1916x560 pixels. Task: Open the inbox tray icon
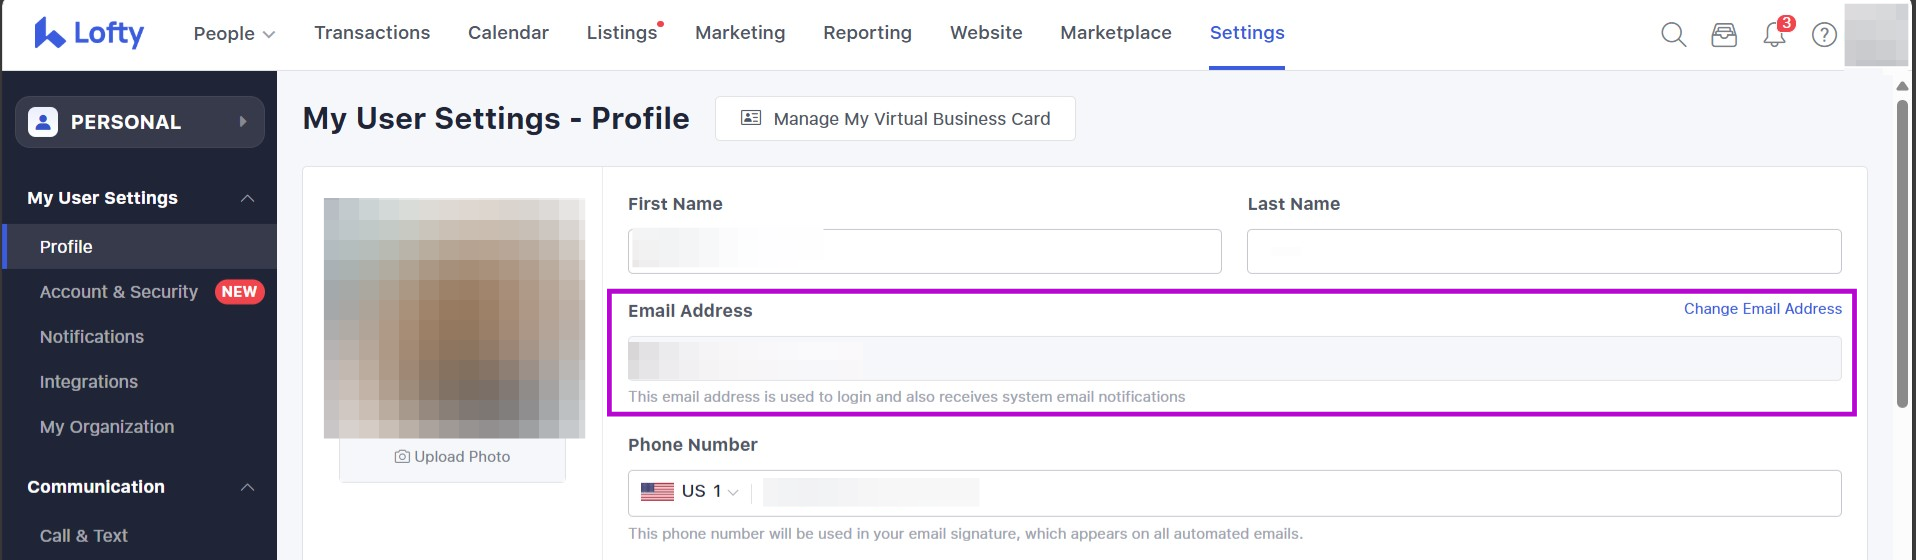coord(1723,35)
